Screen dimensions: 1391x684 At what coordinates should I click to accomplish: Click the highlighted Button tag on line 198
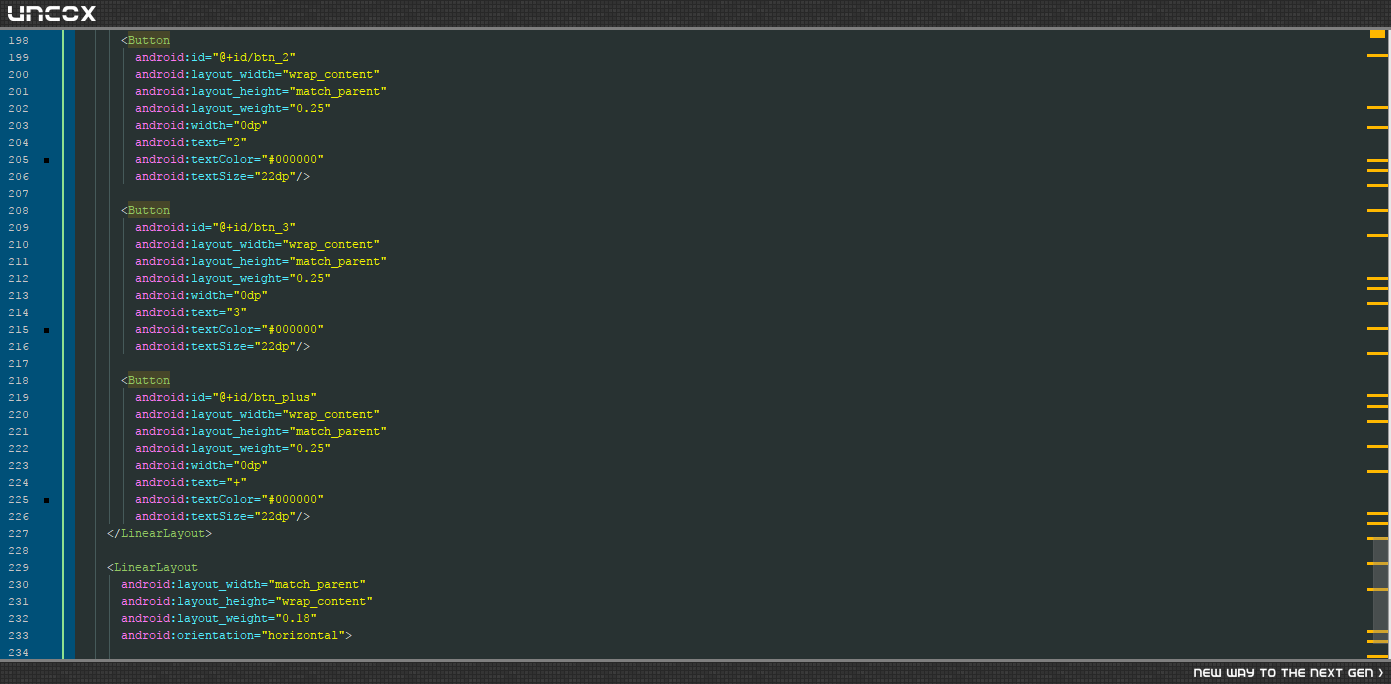149,41
